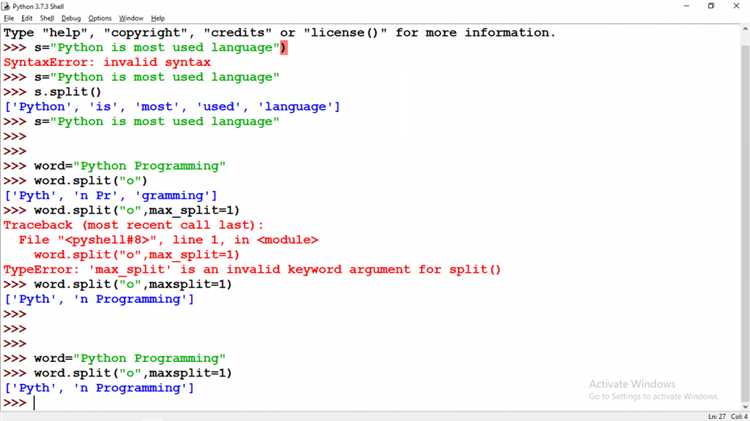750x421 pixels.
Task: Click the red 'word.split("o",max_split=1)' traceback line
Action: 136,255
